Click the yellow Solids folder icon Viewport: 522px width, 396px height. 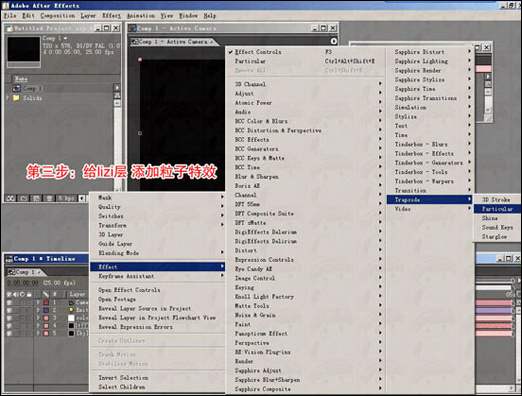pos(16,98)
